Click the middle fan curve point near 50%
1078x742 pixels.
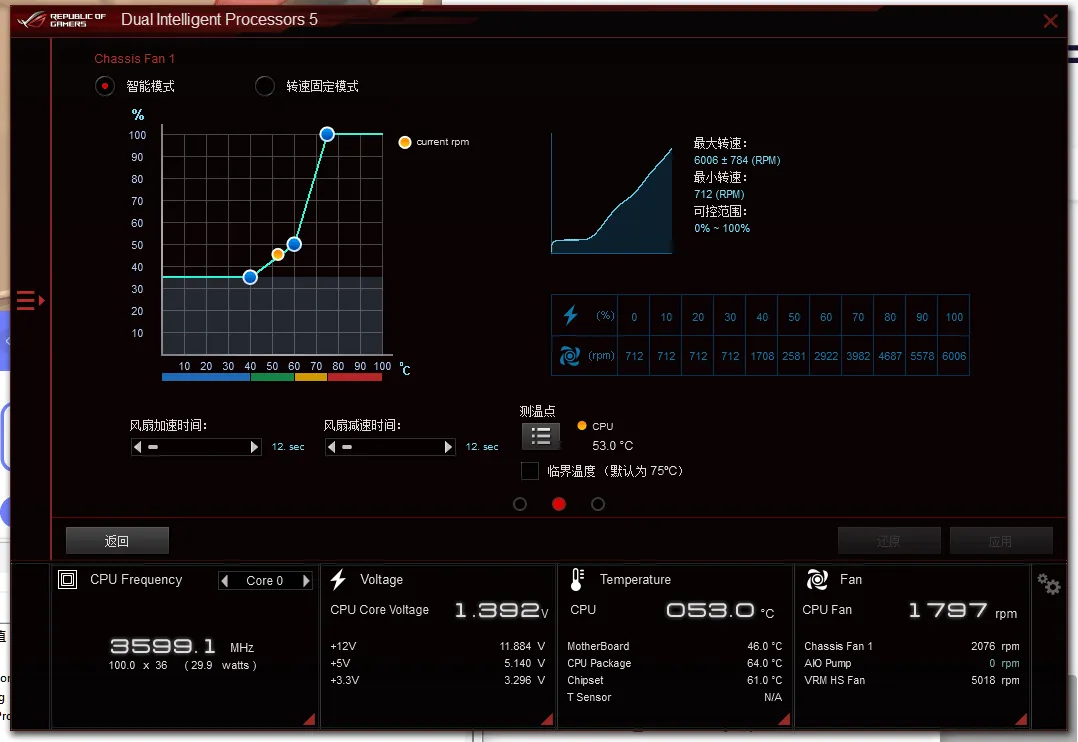pyautogui.click(x=294, y=244)
